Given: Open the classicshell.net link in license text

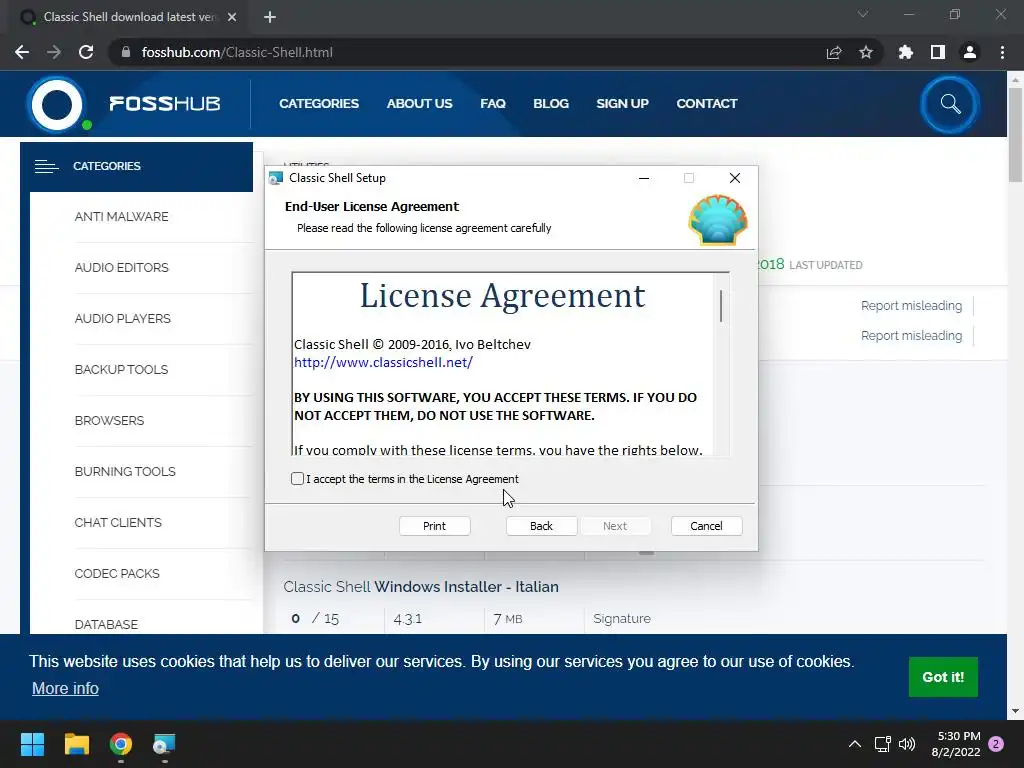Looking at the screenshot, I should [383, 362].
